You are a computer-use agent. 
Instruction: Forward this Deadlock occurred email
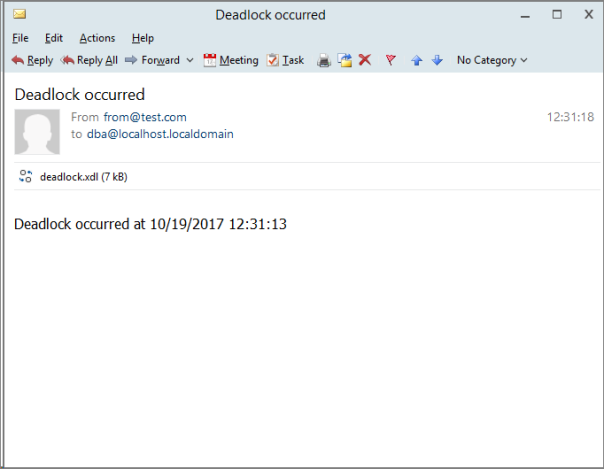pos(153,60)
